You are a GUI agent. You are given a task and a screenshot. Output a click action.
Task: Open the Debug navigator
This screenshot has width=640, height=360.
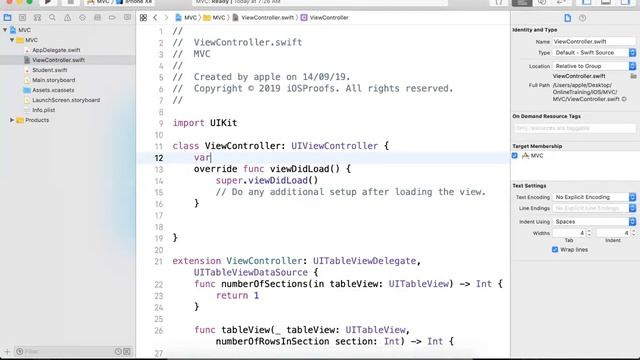[97, 18]
